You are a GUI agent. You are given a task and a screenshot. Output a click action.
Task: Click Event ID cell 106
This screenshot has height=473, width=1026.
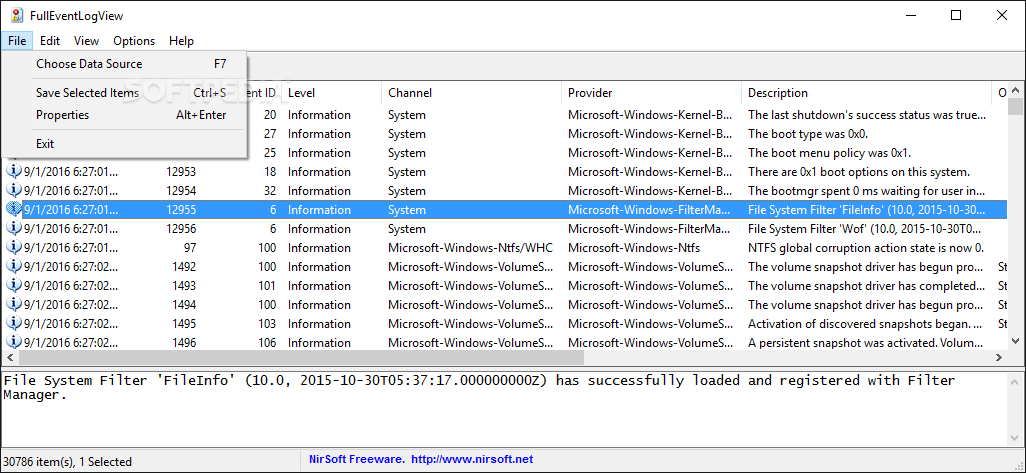(x=267, y=343)
